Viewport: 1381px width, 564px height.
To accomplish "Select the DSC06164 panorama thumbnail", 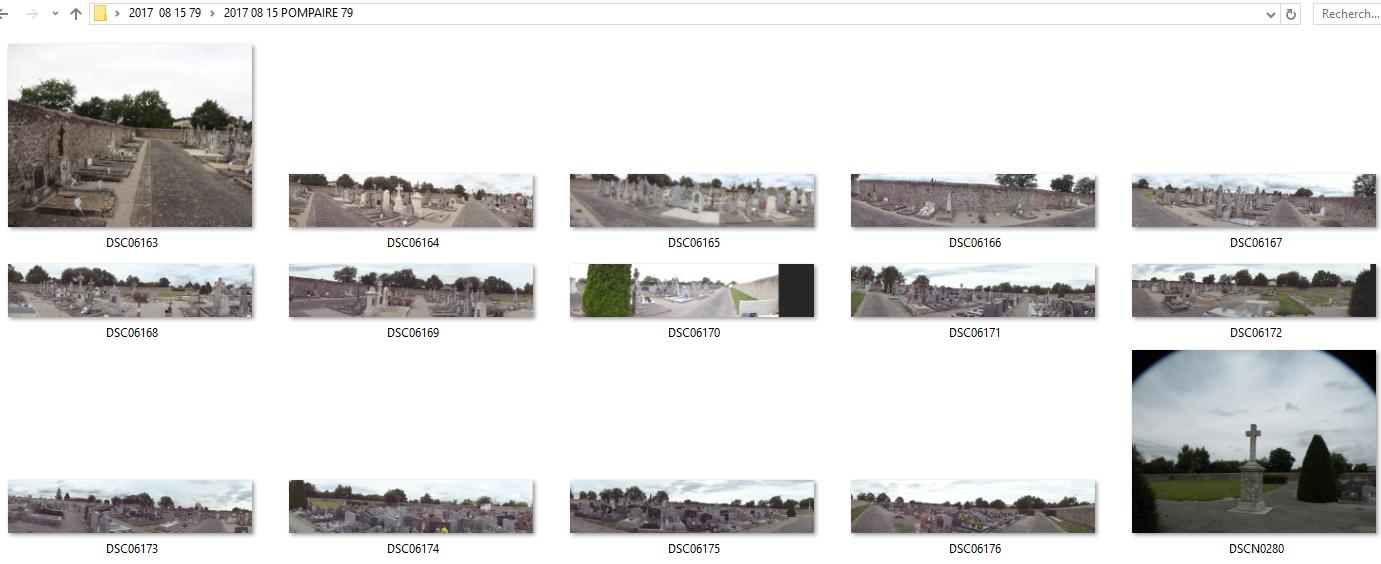I will 411,200.
